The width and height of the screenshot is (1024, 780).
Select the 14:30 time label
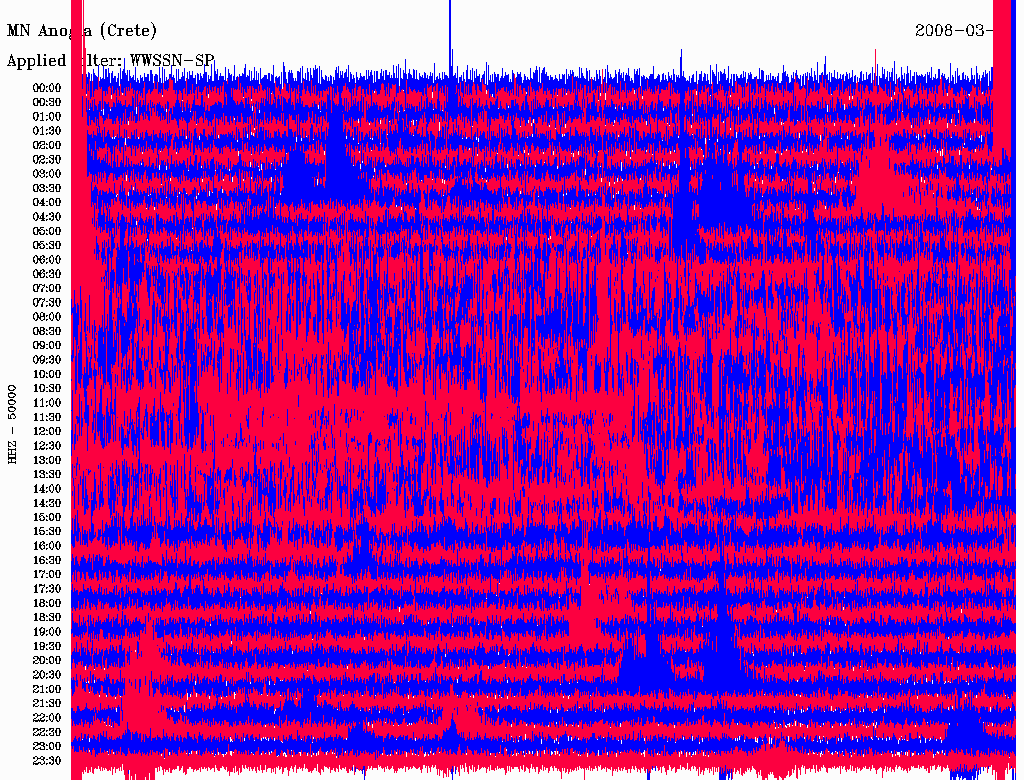pyautogui.click(x=47, y=503)
